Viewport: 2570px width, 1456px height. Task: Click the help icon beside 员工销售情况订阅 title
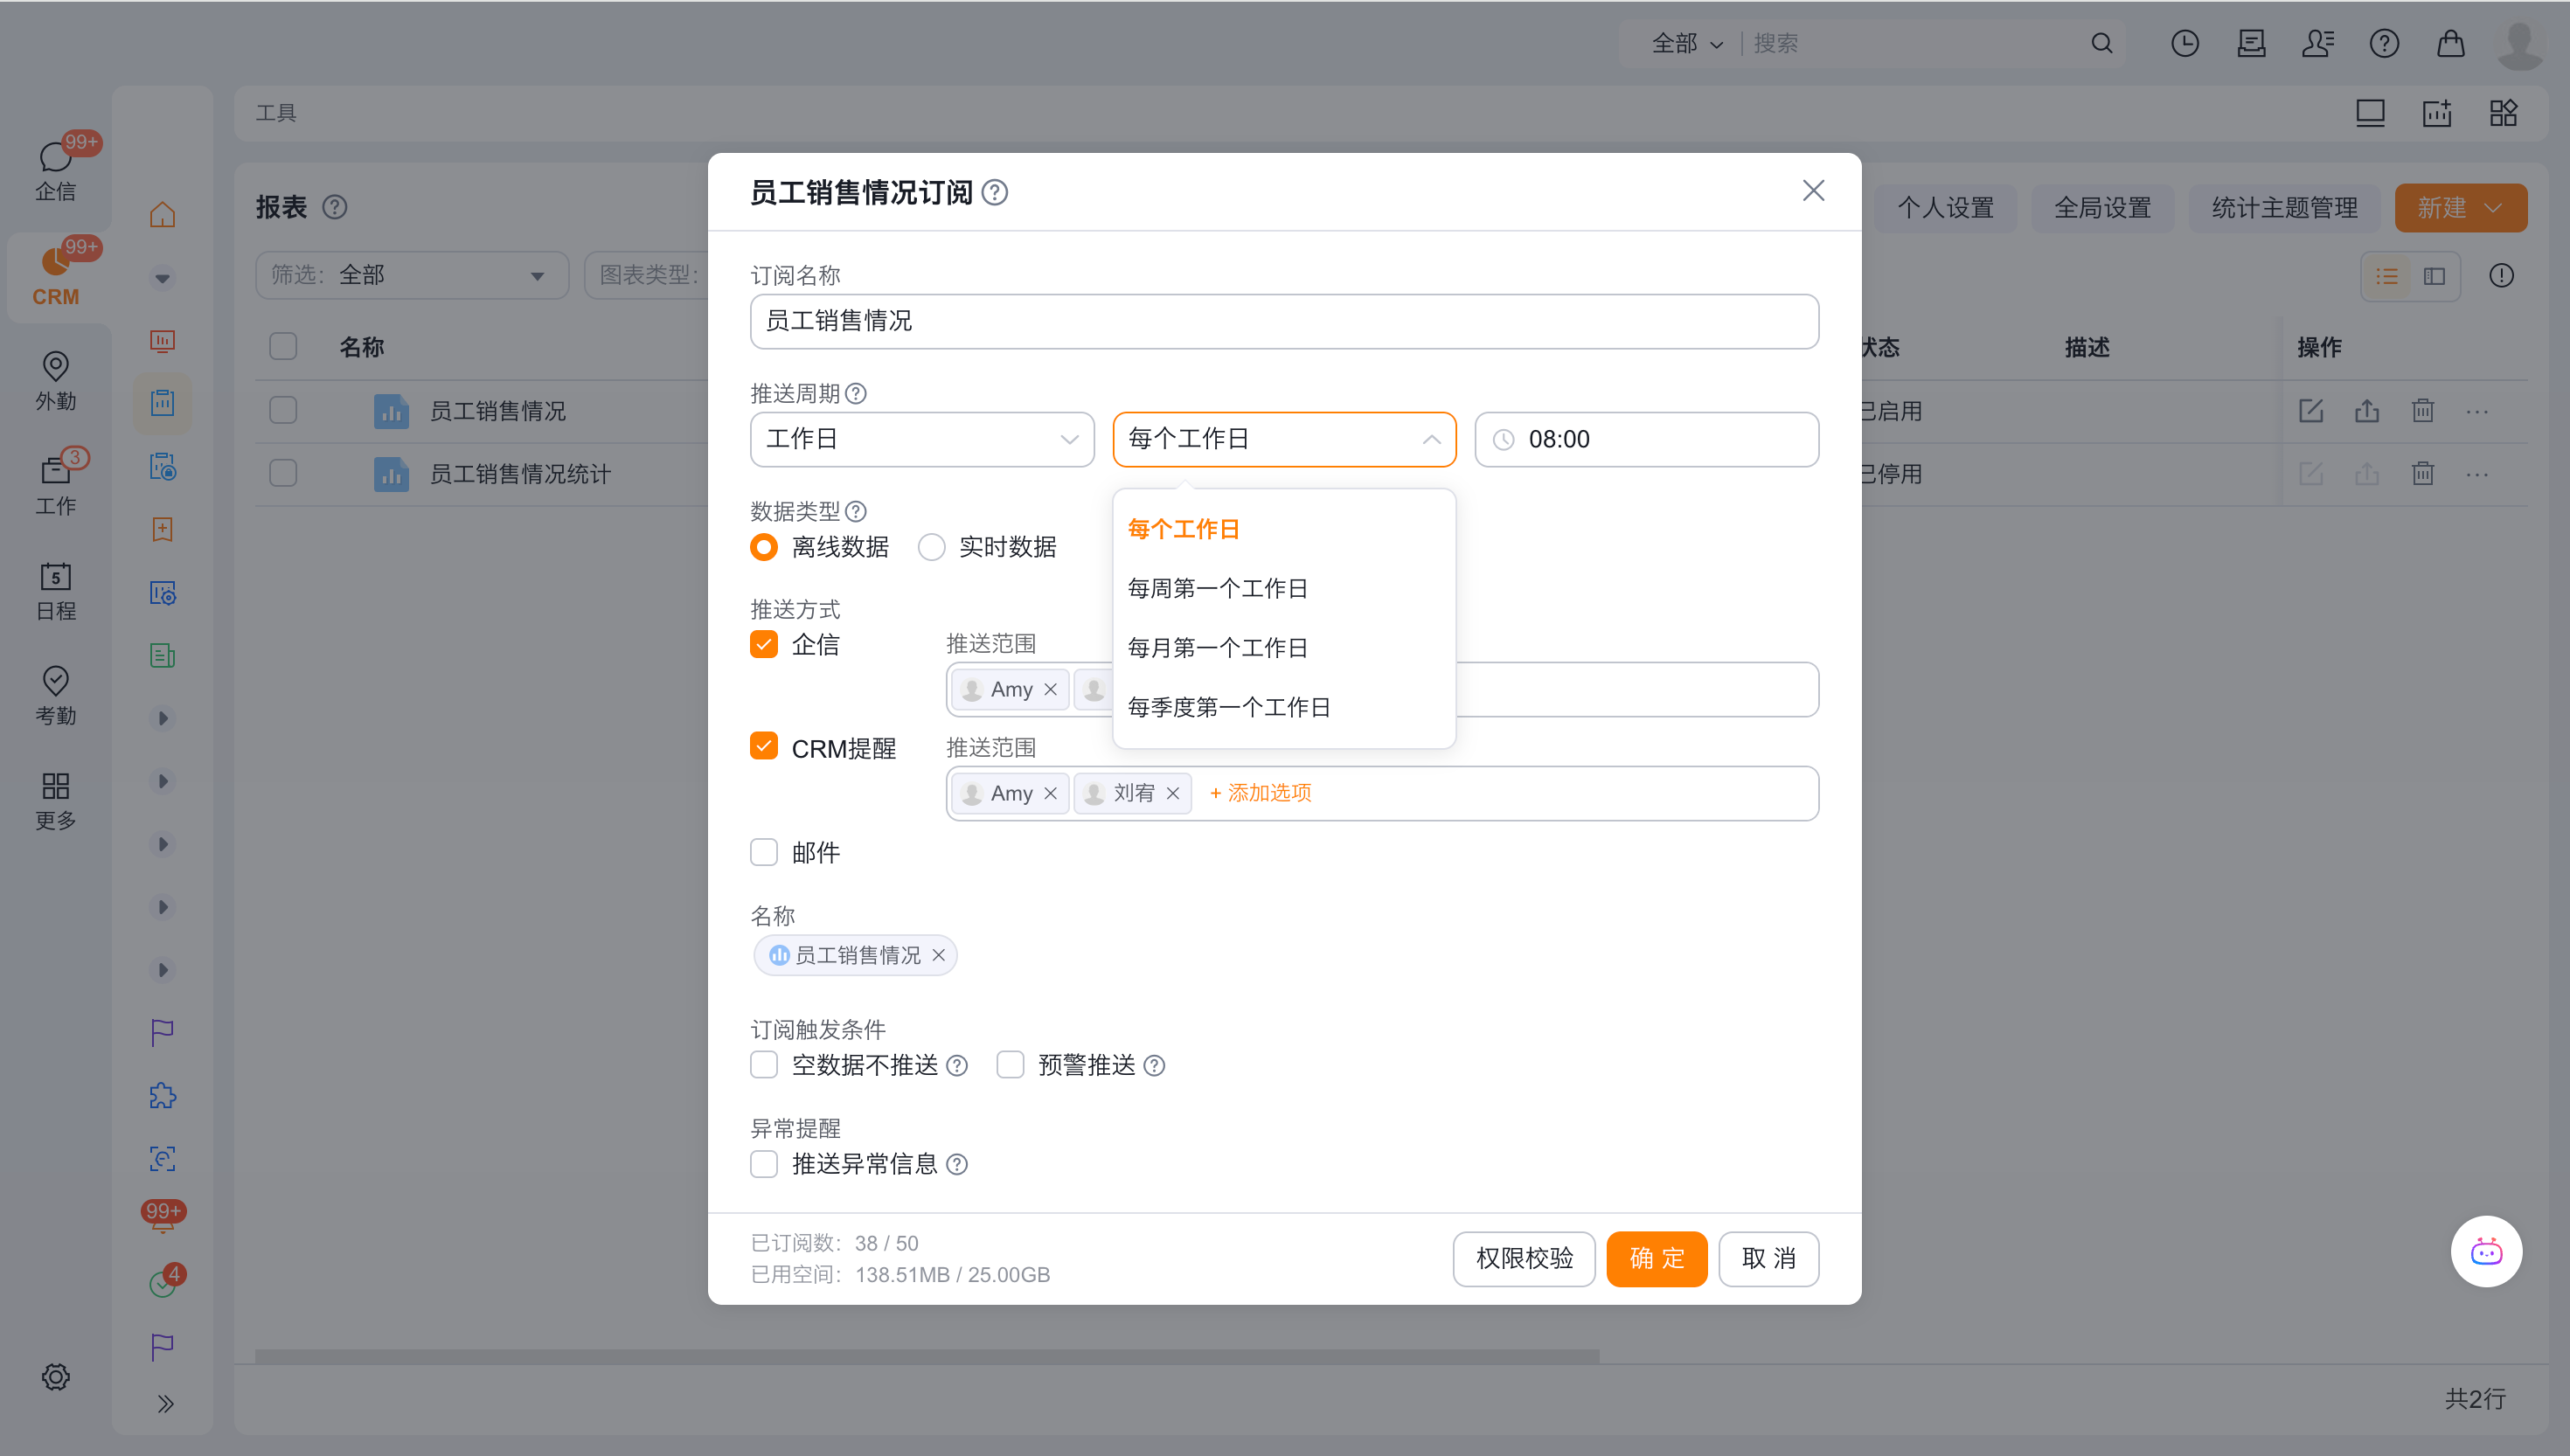pos(994,192)
